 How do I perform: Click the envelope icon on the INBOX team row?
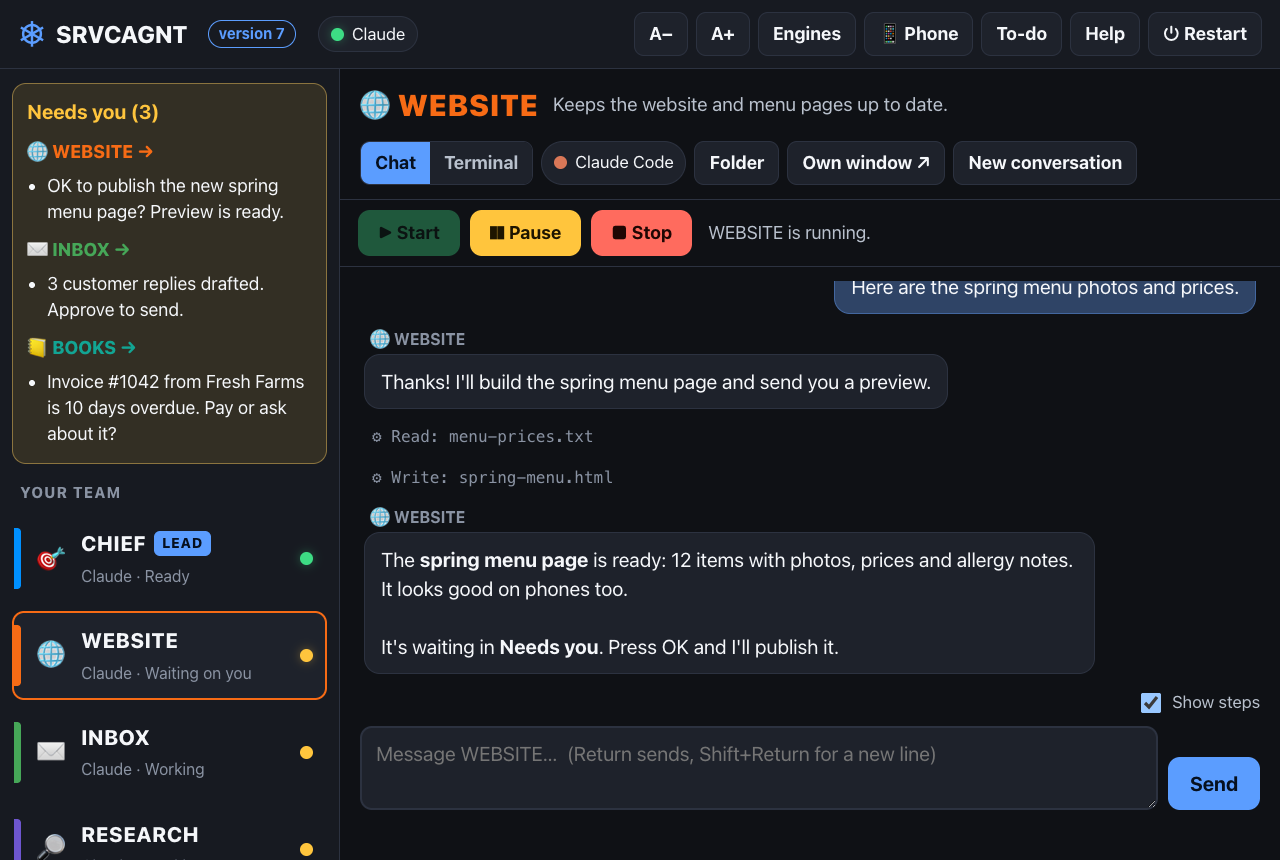click(x=50, y=751)
